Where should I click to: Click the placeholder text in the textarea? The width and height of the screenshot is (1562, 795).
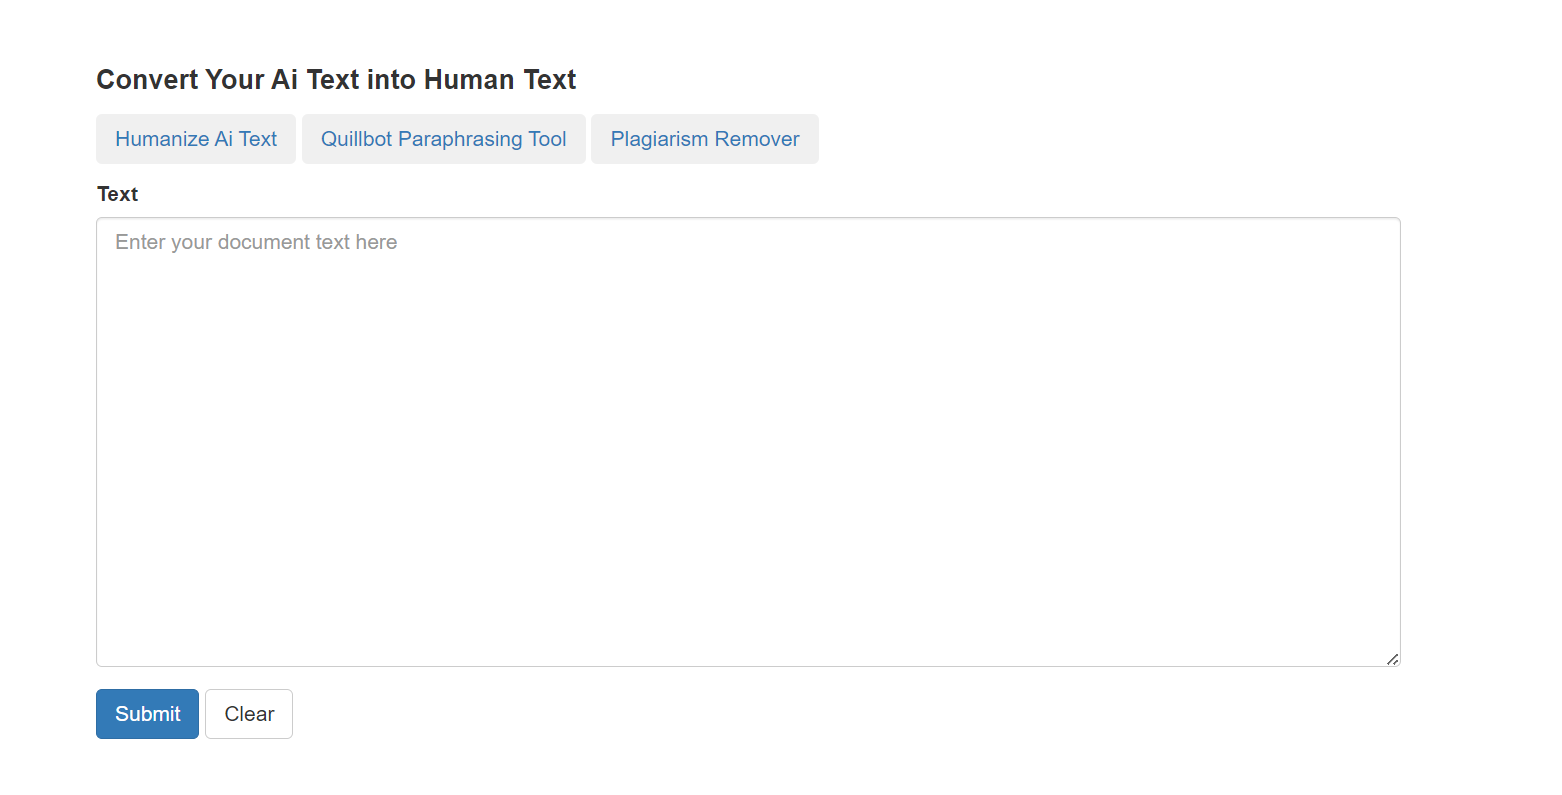(x=256, y=241)
